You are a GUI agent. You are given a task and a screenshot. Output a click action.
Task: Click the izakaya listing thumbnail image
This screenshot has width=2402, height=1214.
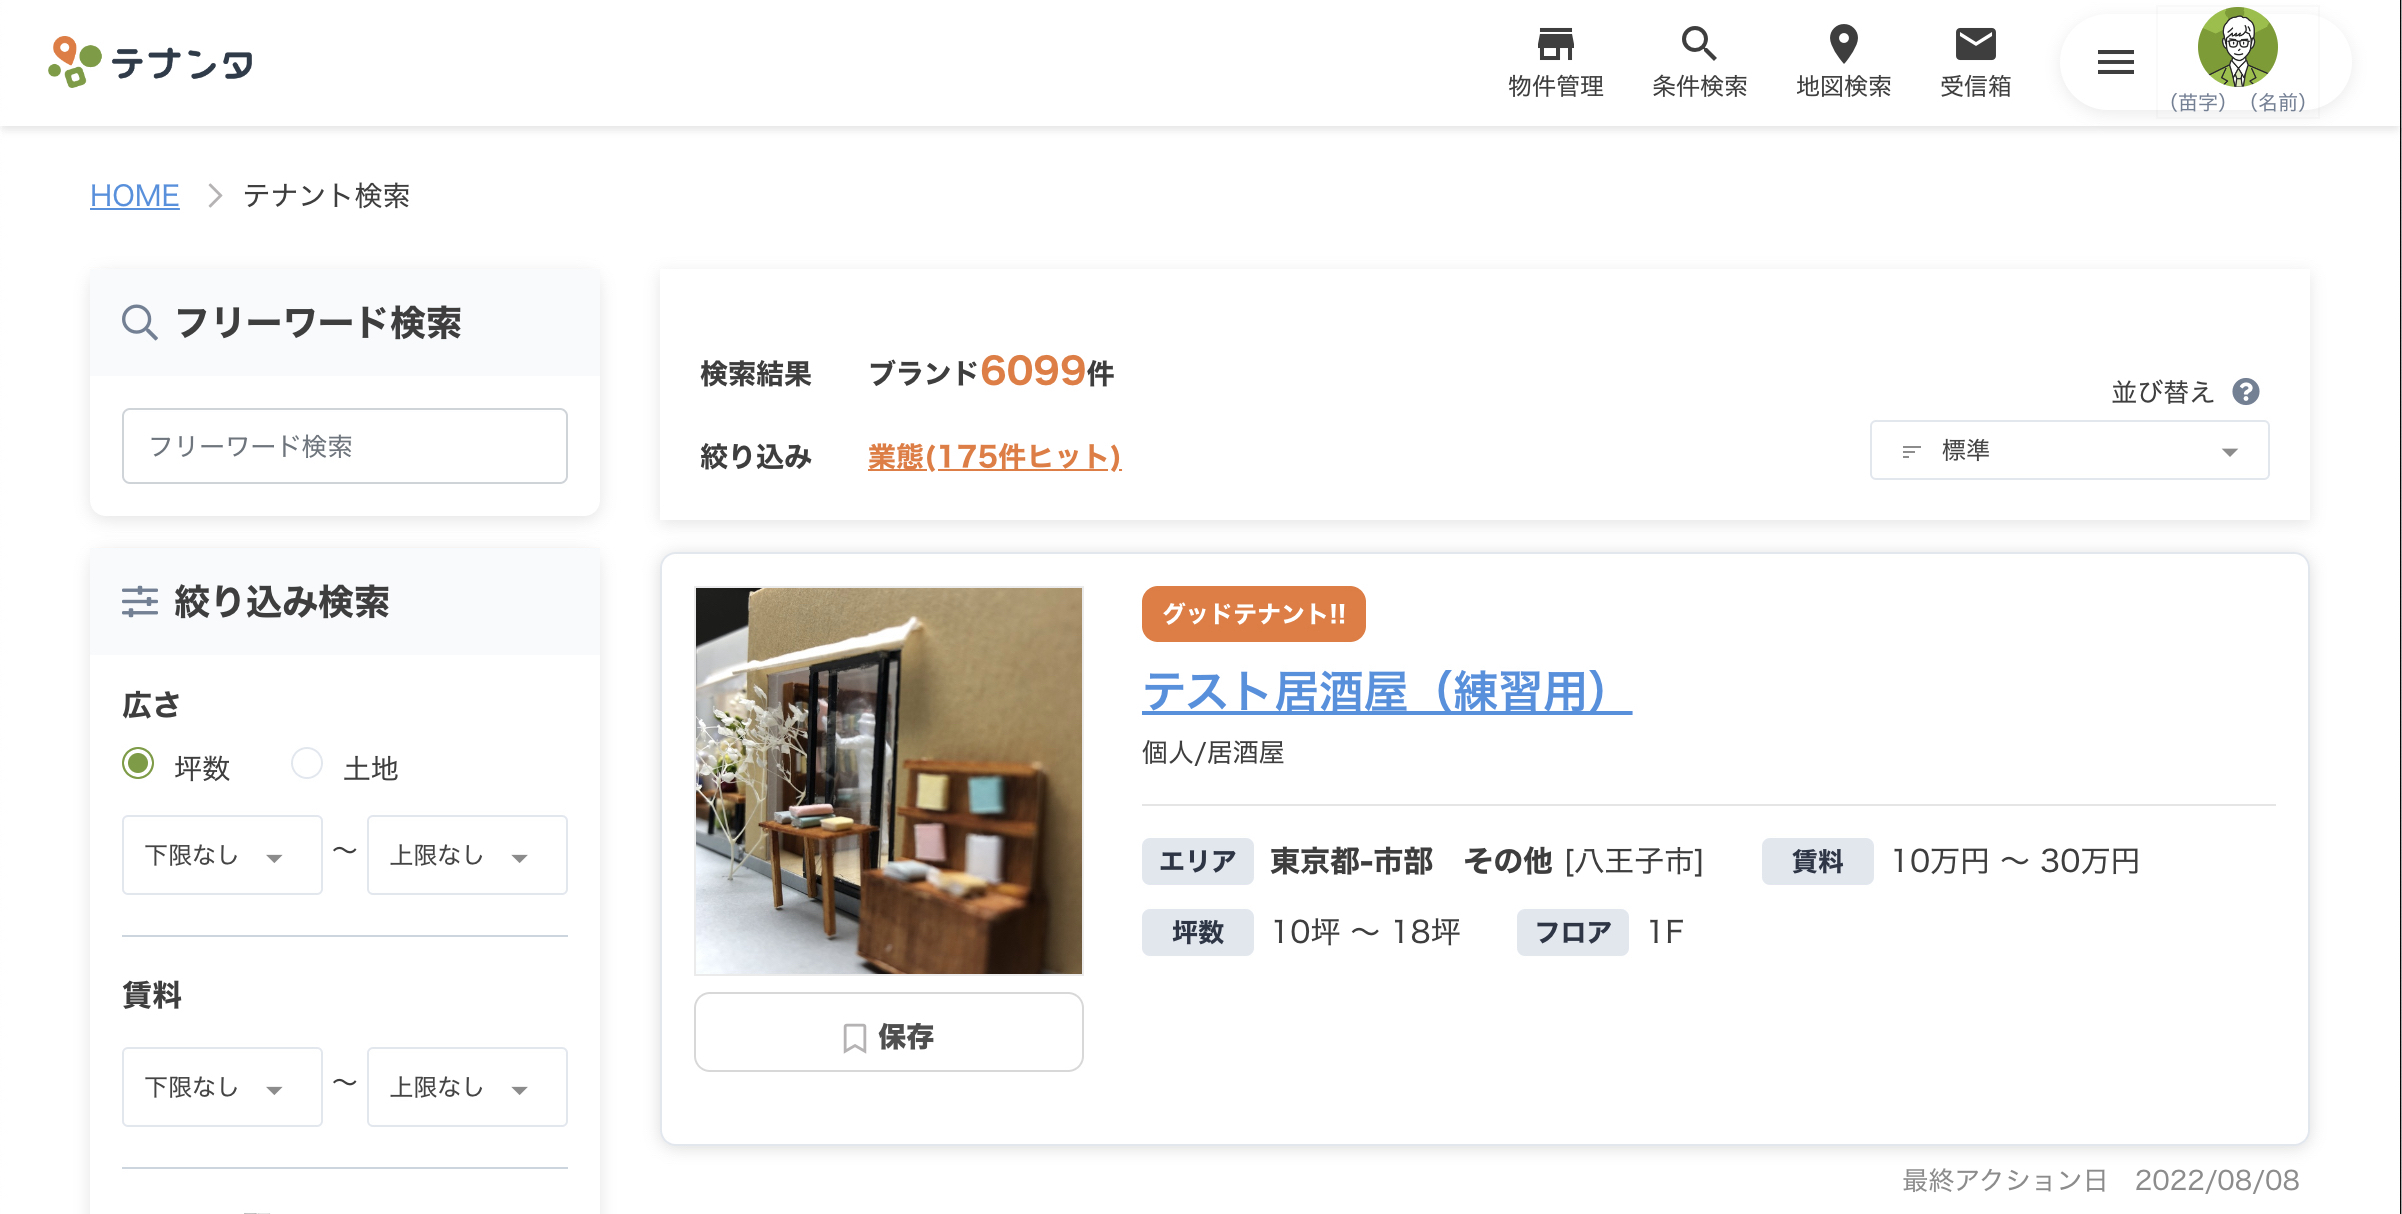click(888, 780)
